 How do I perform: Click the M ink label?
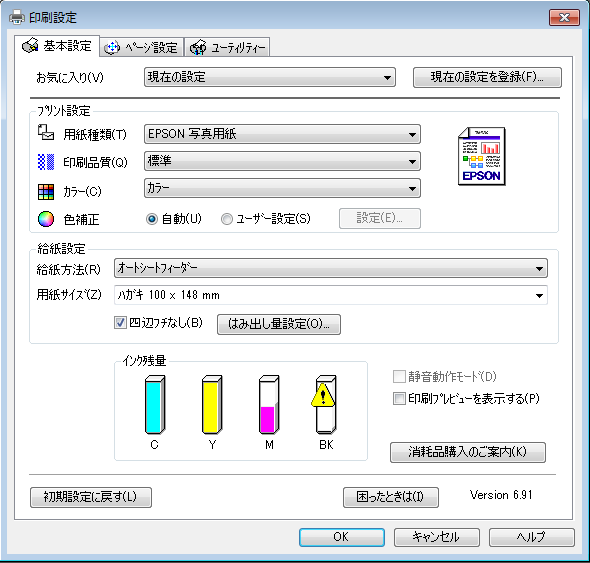tap(269, 445)
